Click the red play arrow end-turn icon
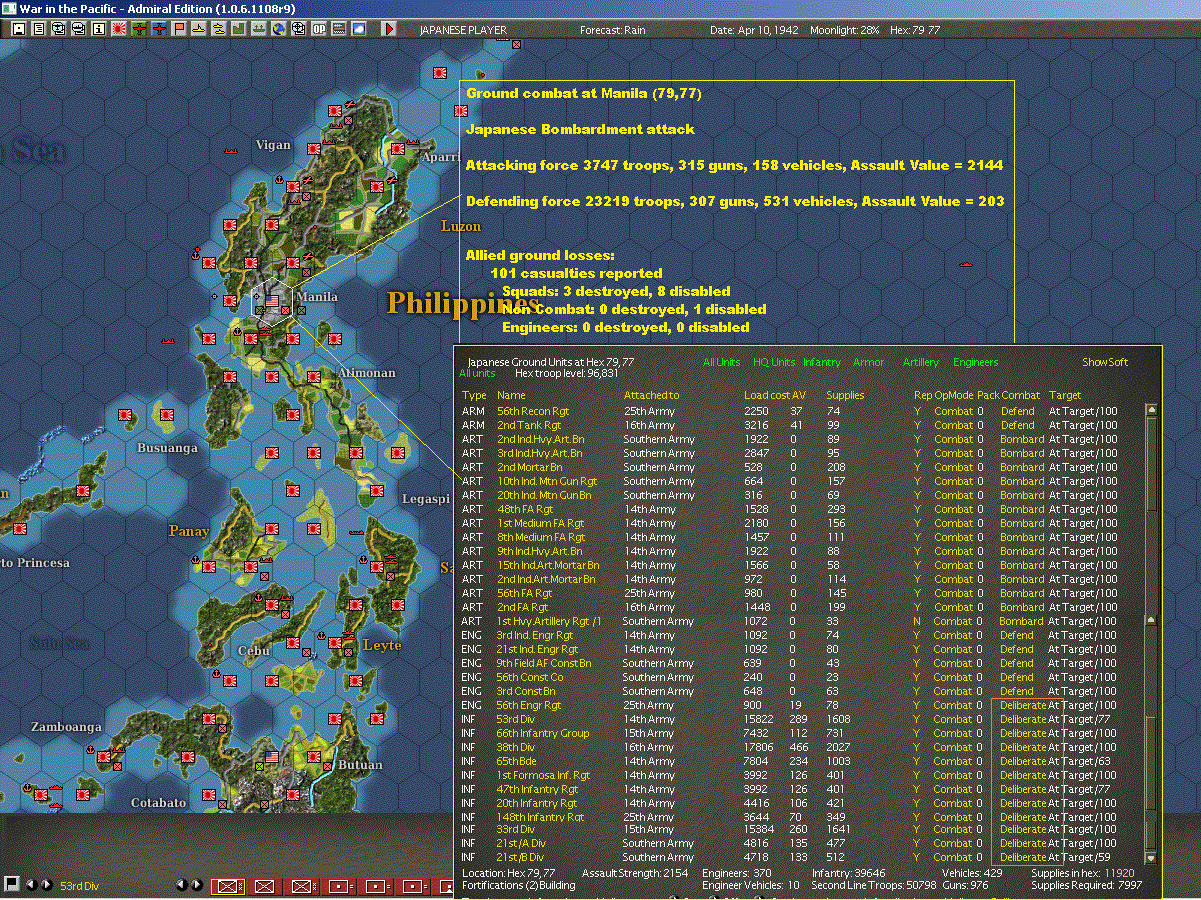1201x900 pixels. click(x=389, y=30)
